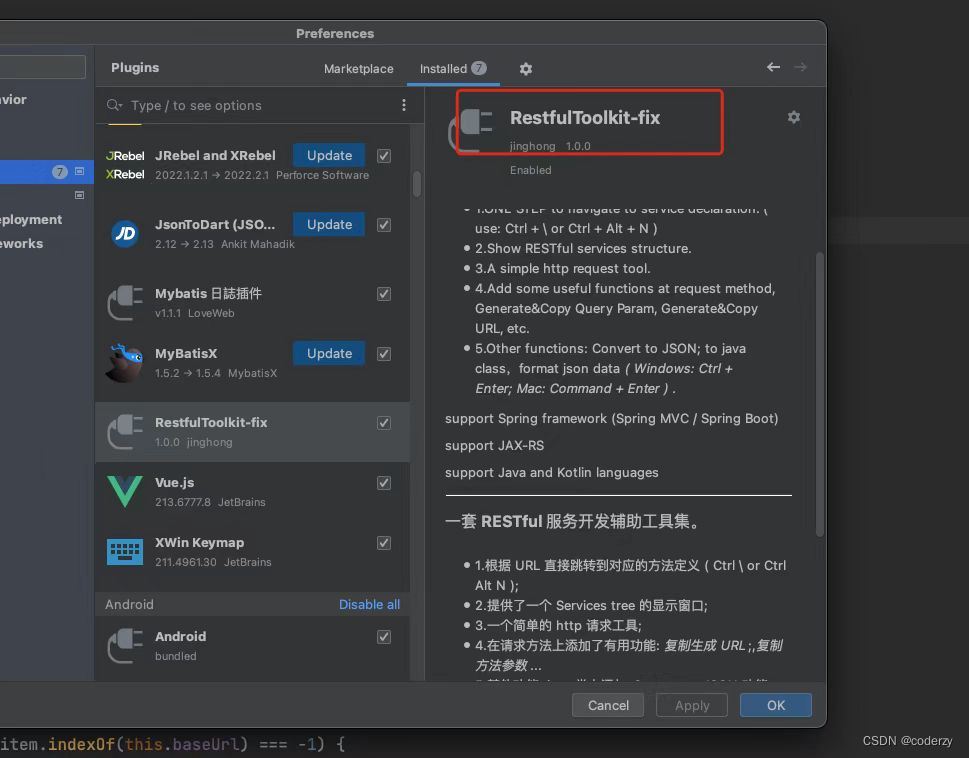969x758 pixels.
Task: Select the Installed tab
Action: click(453, 69)
